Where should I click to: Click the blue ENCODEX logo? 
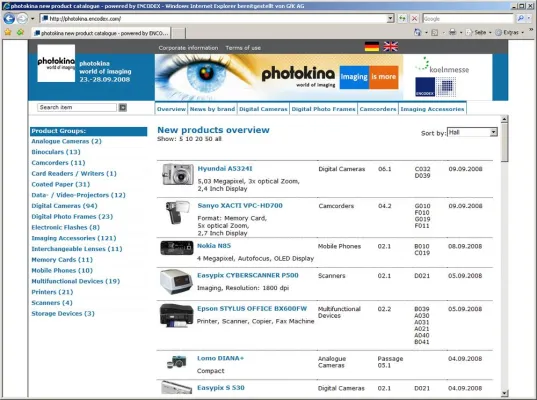click(x=425, y=87)
